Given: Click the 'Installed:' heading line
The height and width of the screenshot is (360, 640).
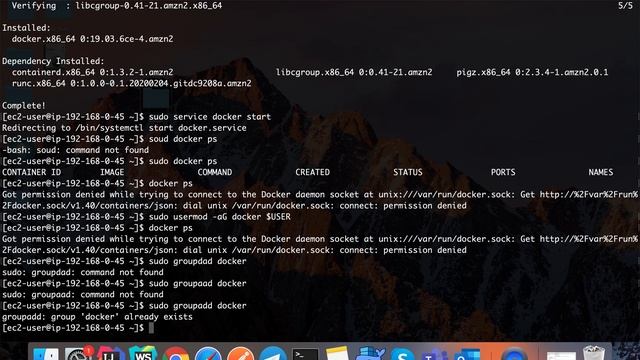Looking at the screenshot, I should point(26,28).
